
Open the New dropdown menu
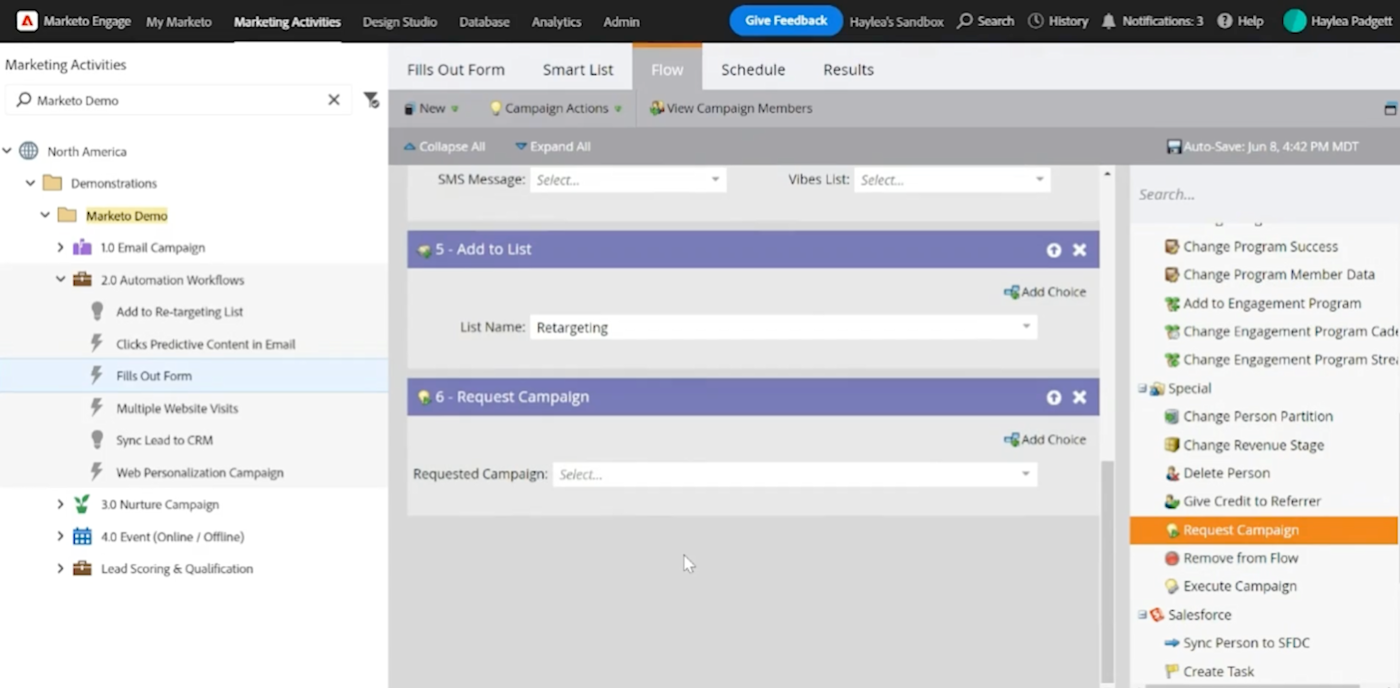431,108
